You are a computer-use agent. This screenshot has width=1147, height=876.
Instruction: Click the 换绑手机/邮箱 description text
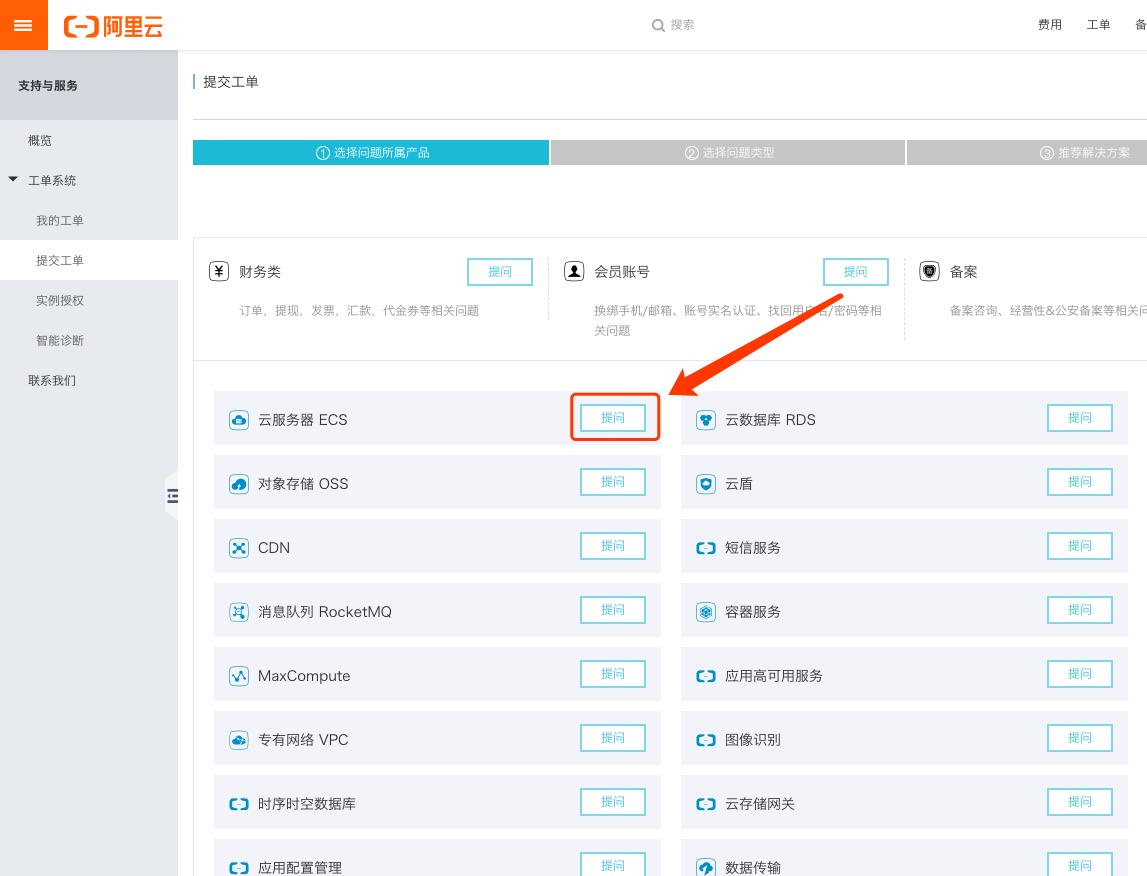coord(738,320)
